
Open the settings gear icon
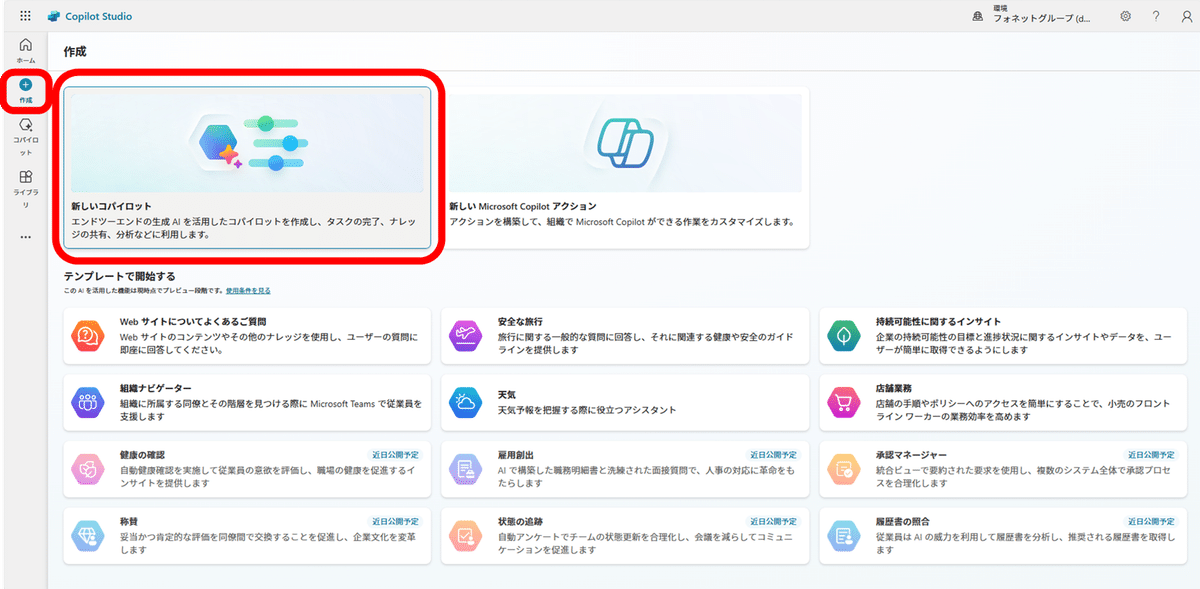(1126, 16)
